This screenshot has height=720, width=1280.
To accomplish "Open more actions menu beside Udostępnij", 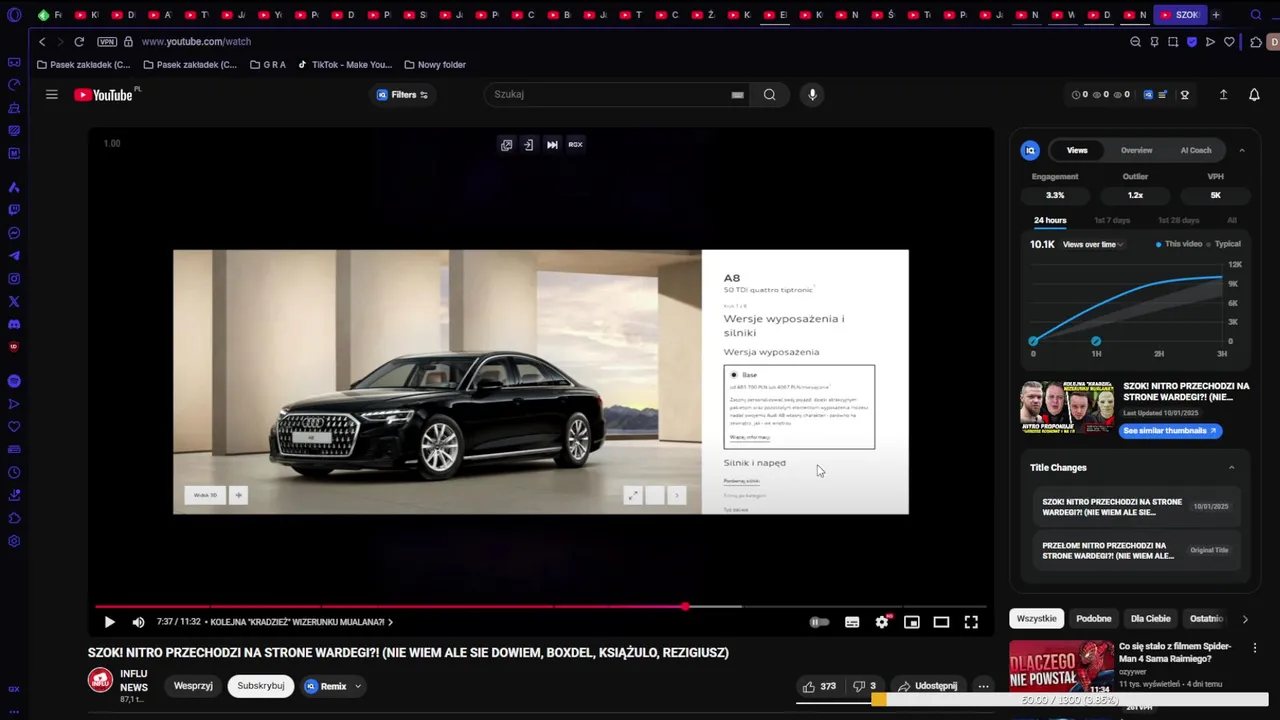I will [984, 686].
